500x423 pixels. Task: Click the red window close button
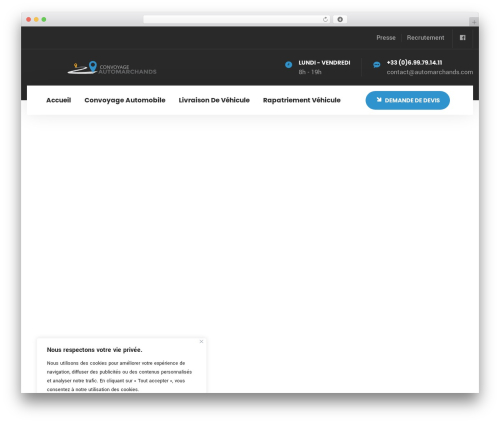coord(29,20)
